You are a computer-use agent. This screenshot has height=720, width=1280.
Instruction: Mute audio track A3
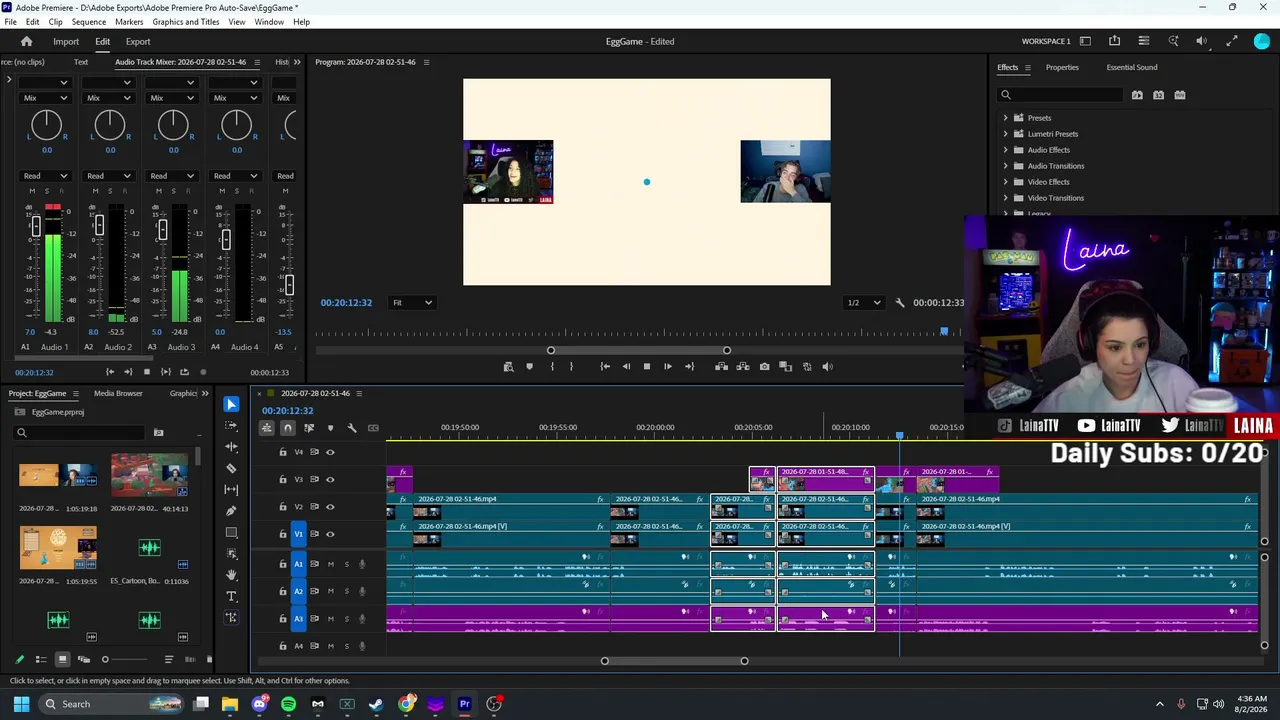coord(331,618)
